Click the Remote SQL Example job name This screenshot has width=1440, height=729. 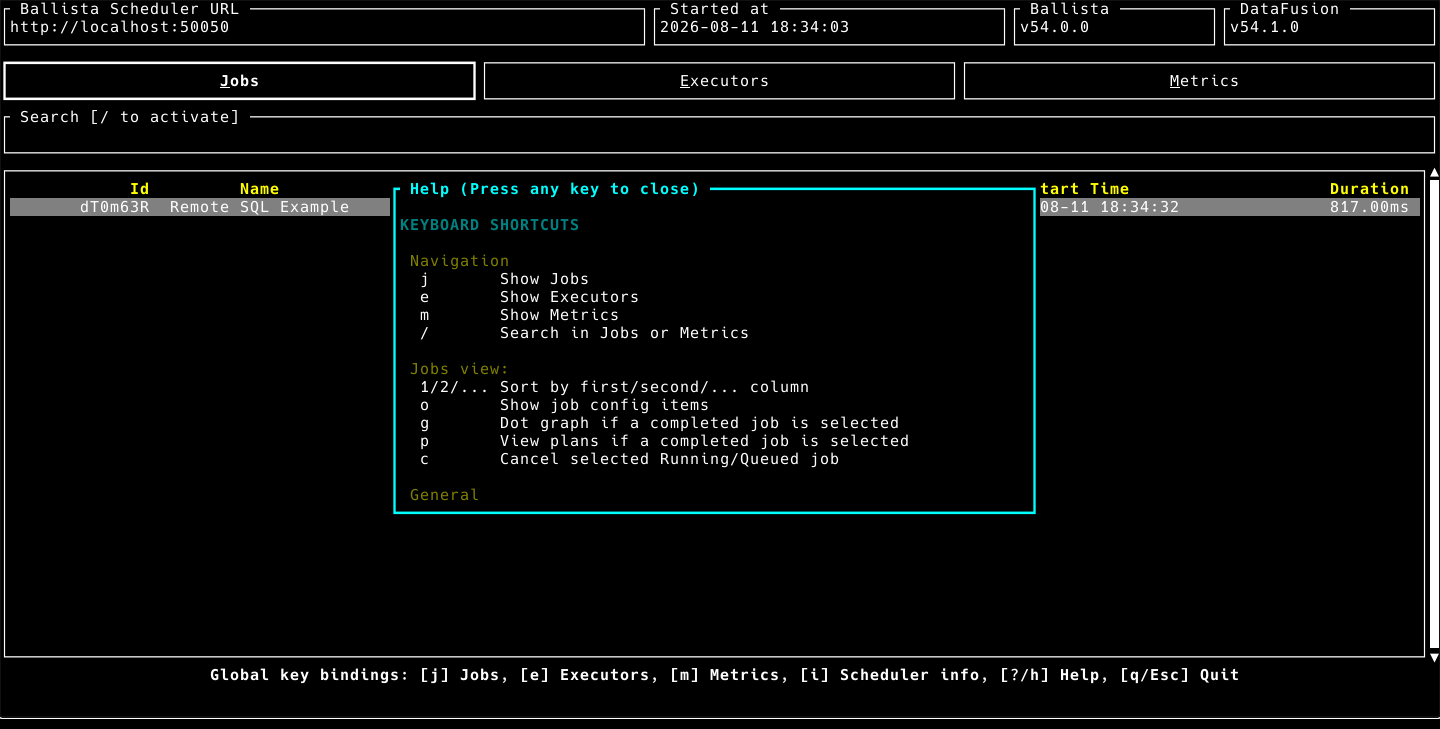coord(260,207)
